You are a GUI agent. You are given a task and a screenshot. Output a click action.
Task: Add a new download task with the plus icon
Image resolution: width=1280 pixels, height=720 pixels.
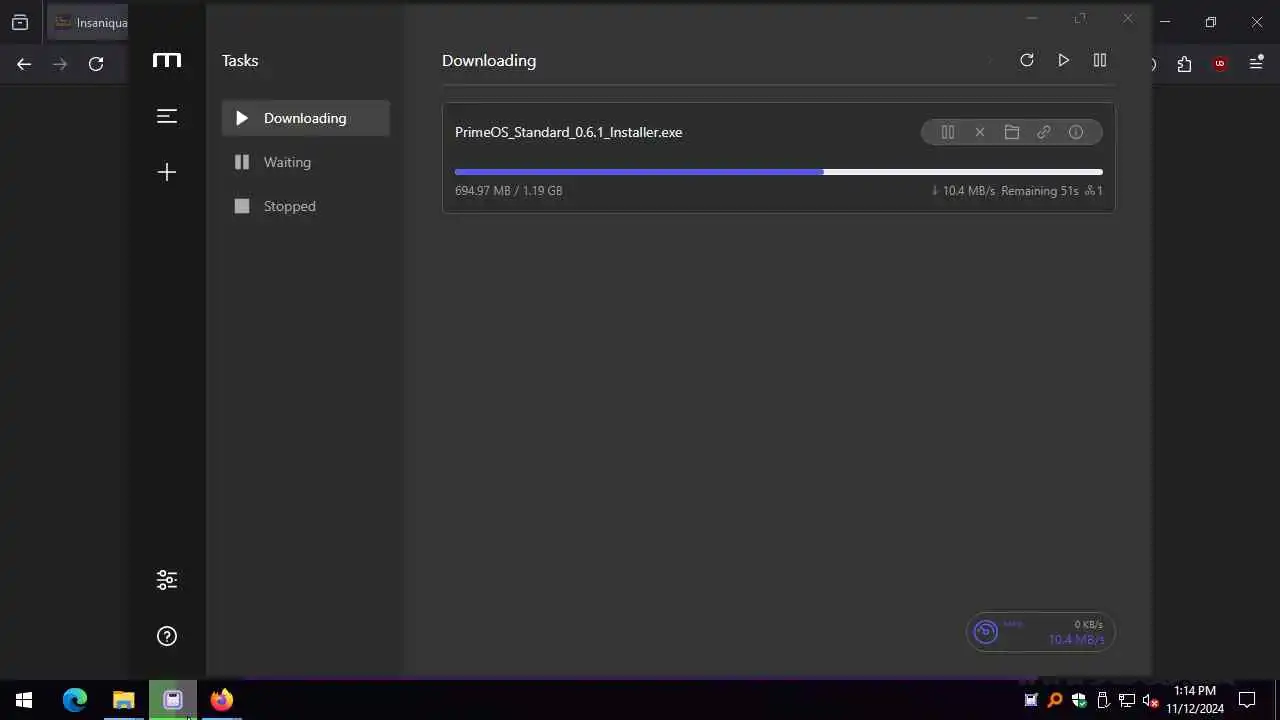tap(167, 172)
